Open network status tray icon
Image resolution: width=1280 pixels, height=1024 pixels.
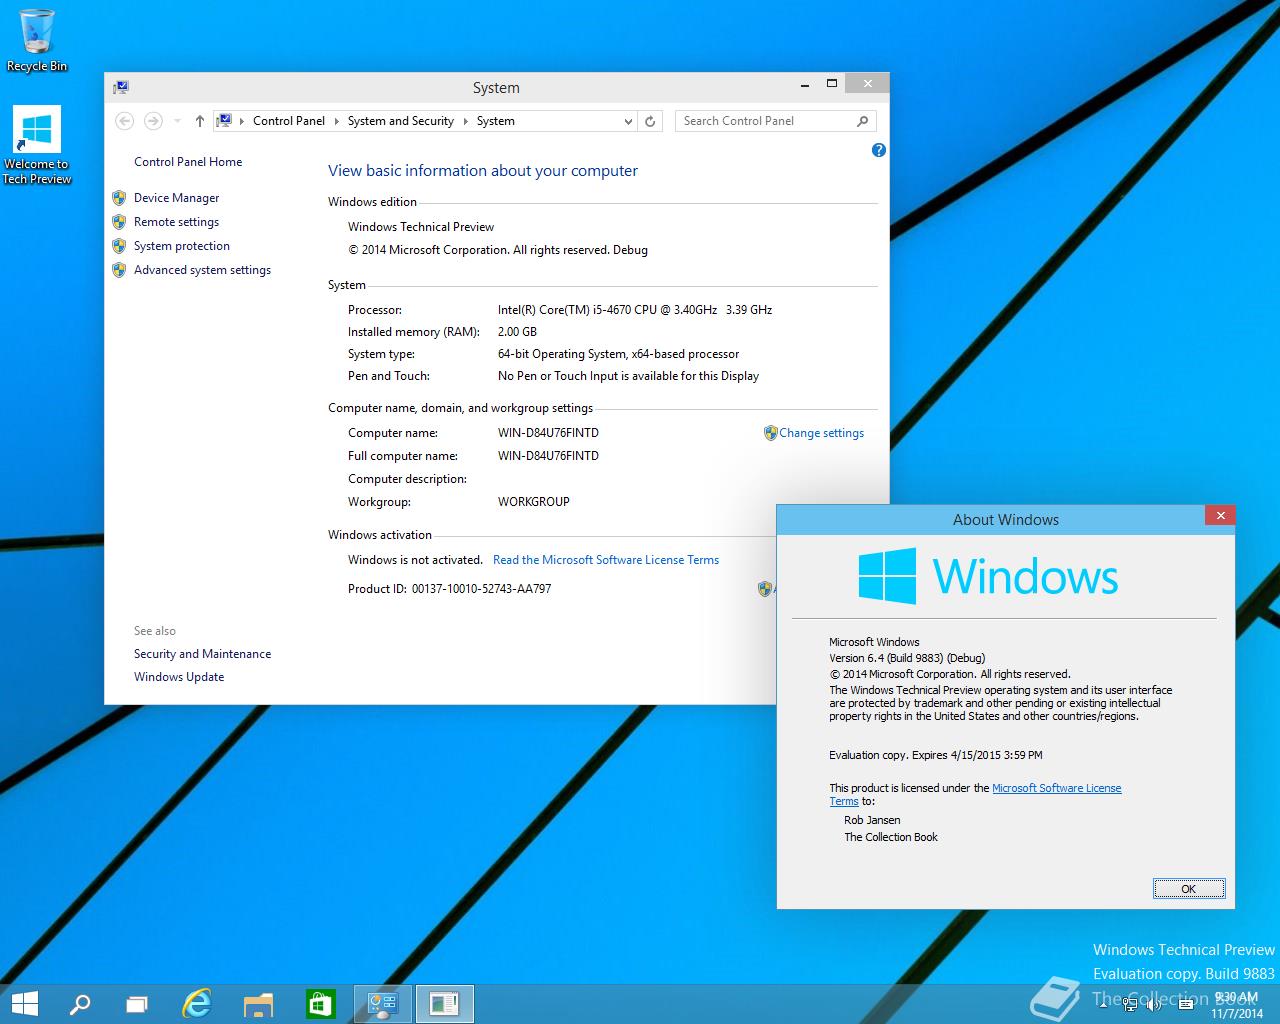[x=1128, y=1004]
